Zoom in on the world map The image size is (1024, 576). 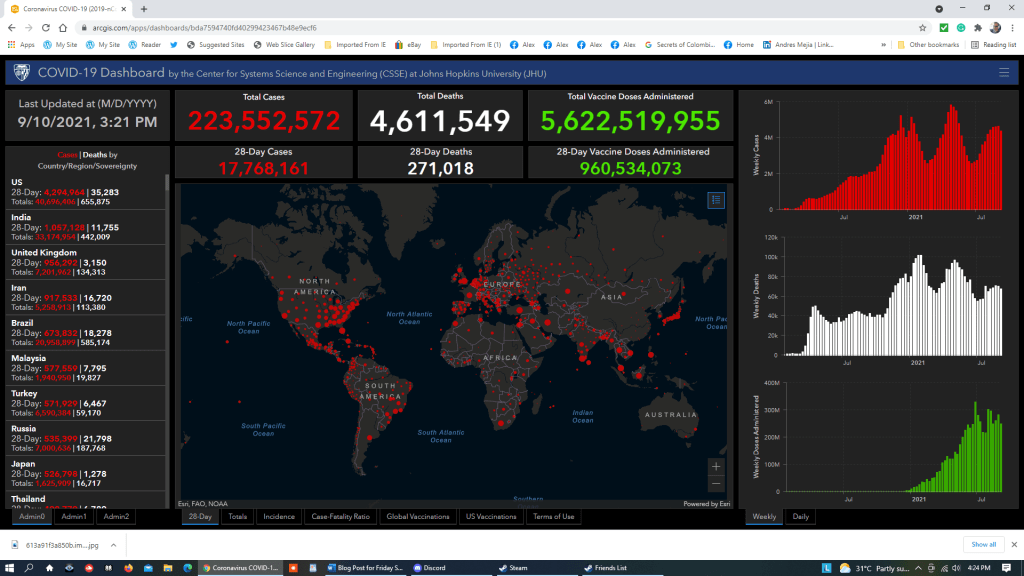pyautogui.click(x=715, y=466)
